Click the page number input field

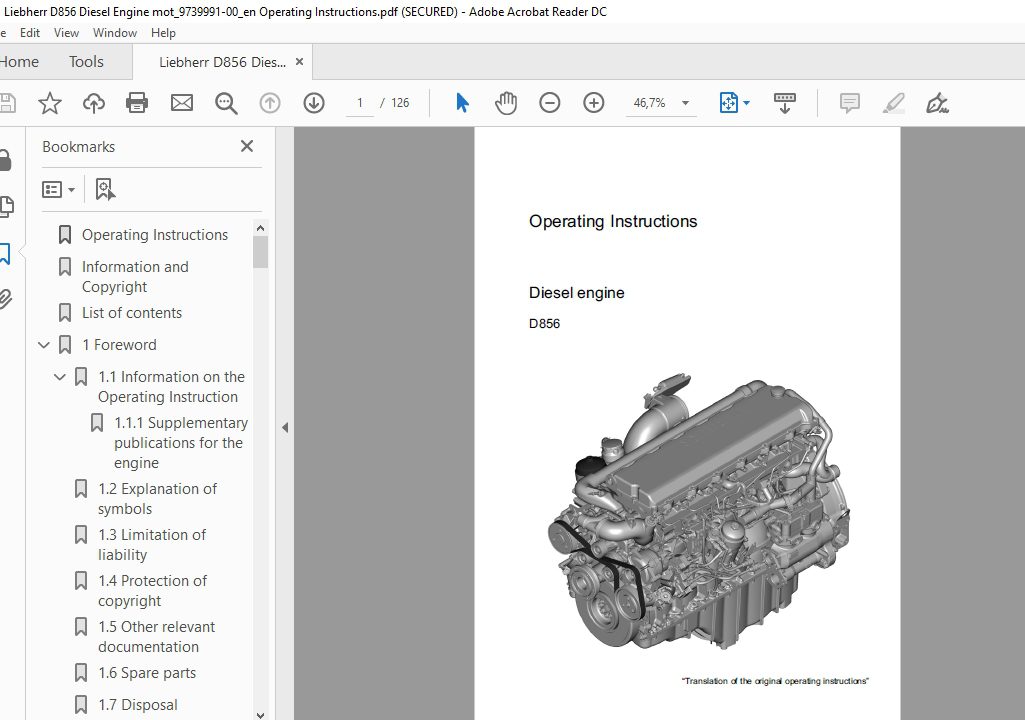[x=359, y=103]
